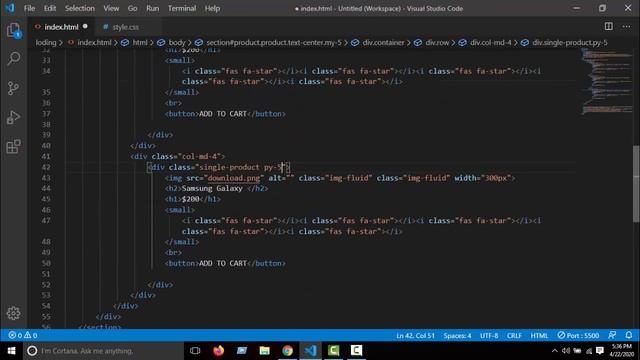Select loding folder in breadcrumb

point(46,42)
